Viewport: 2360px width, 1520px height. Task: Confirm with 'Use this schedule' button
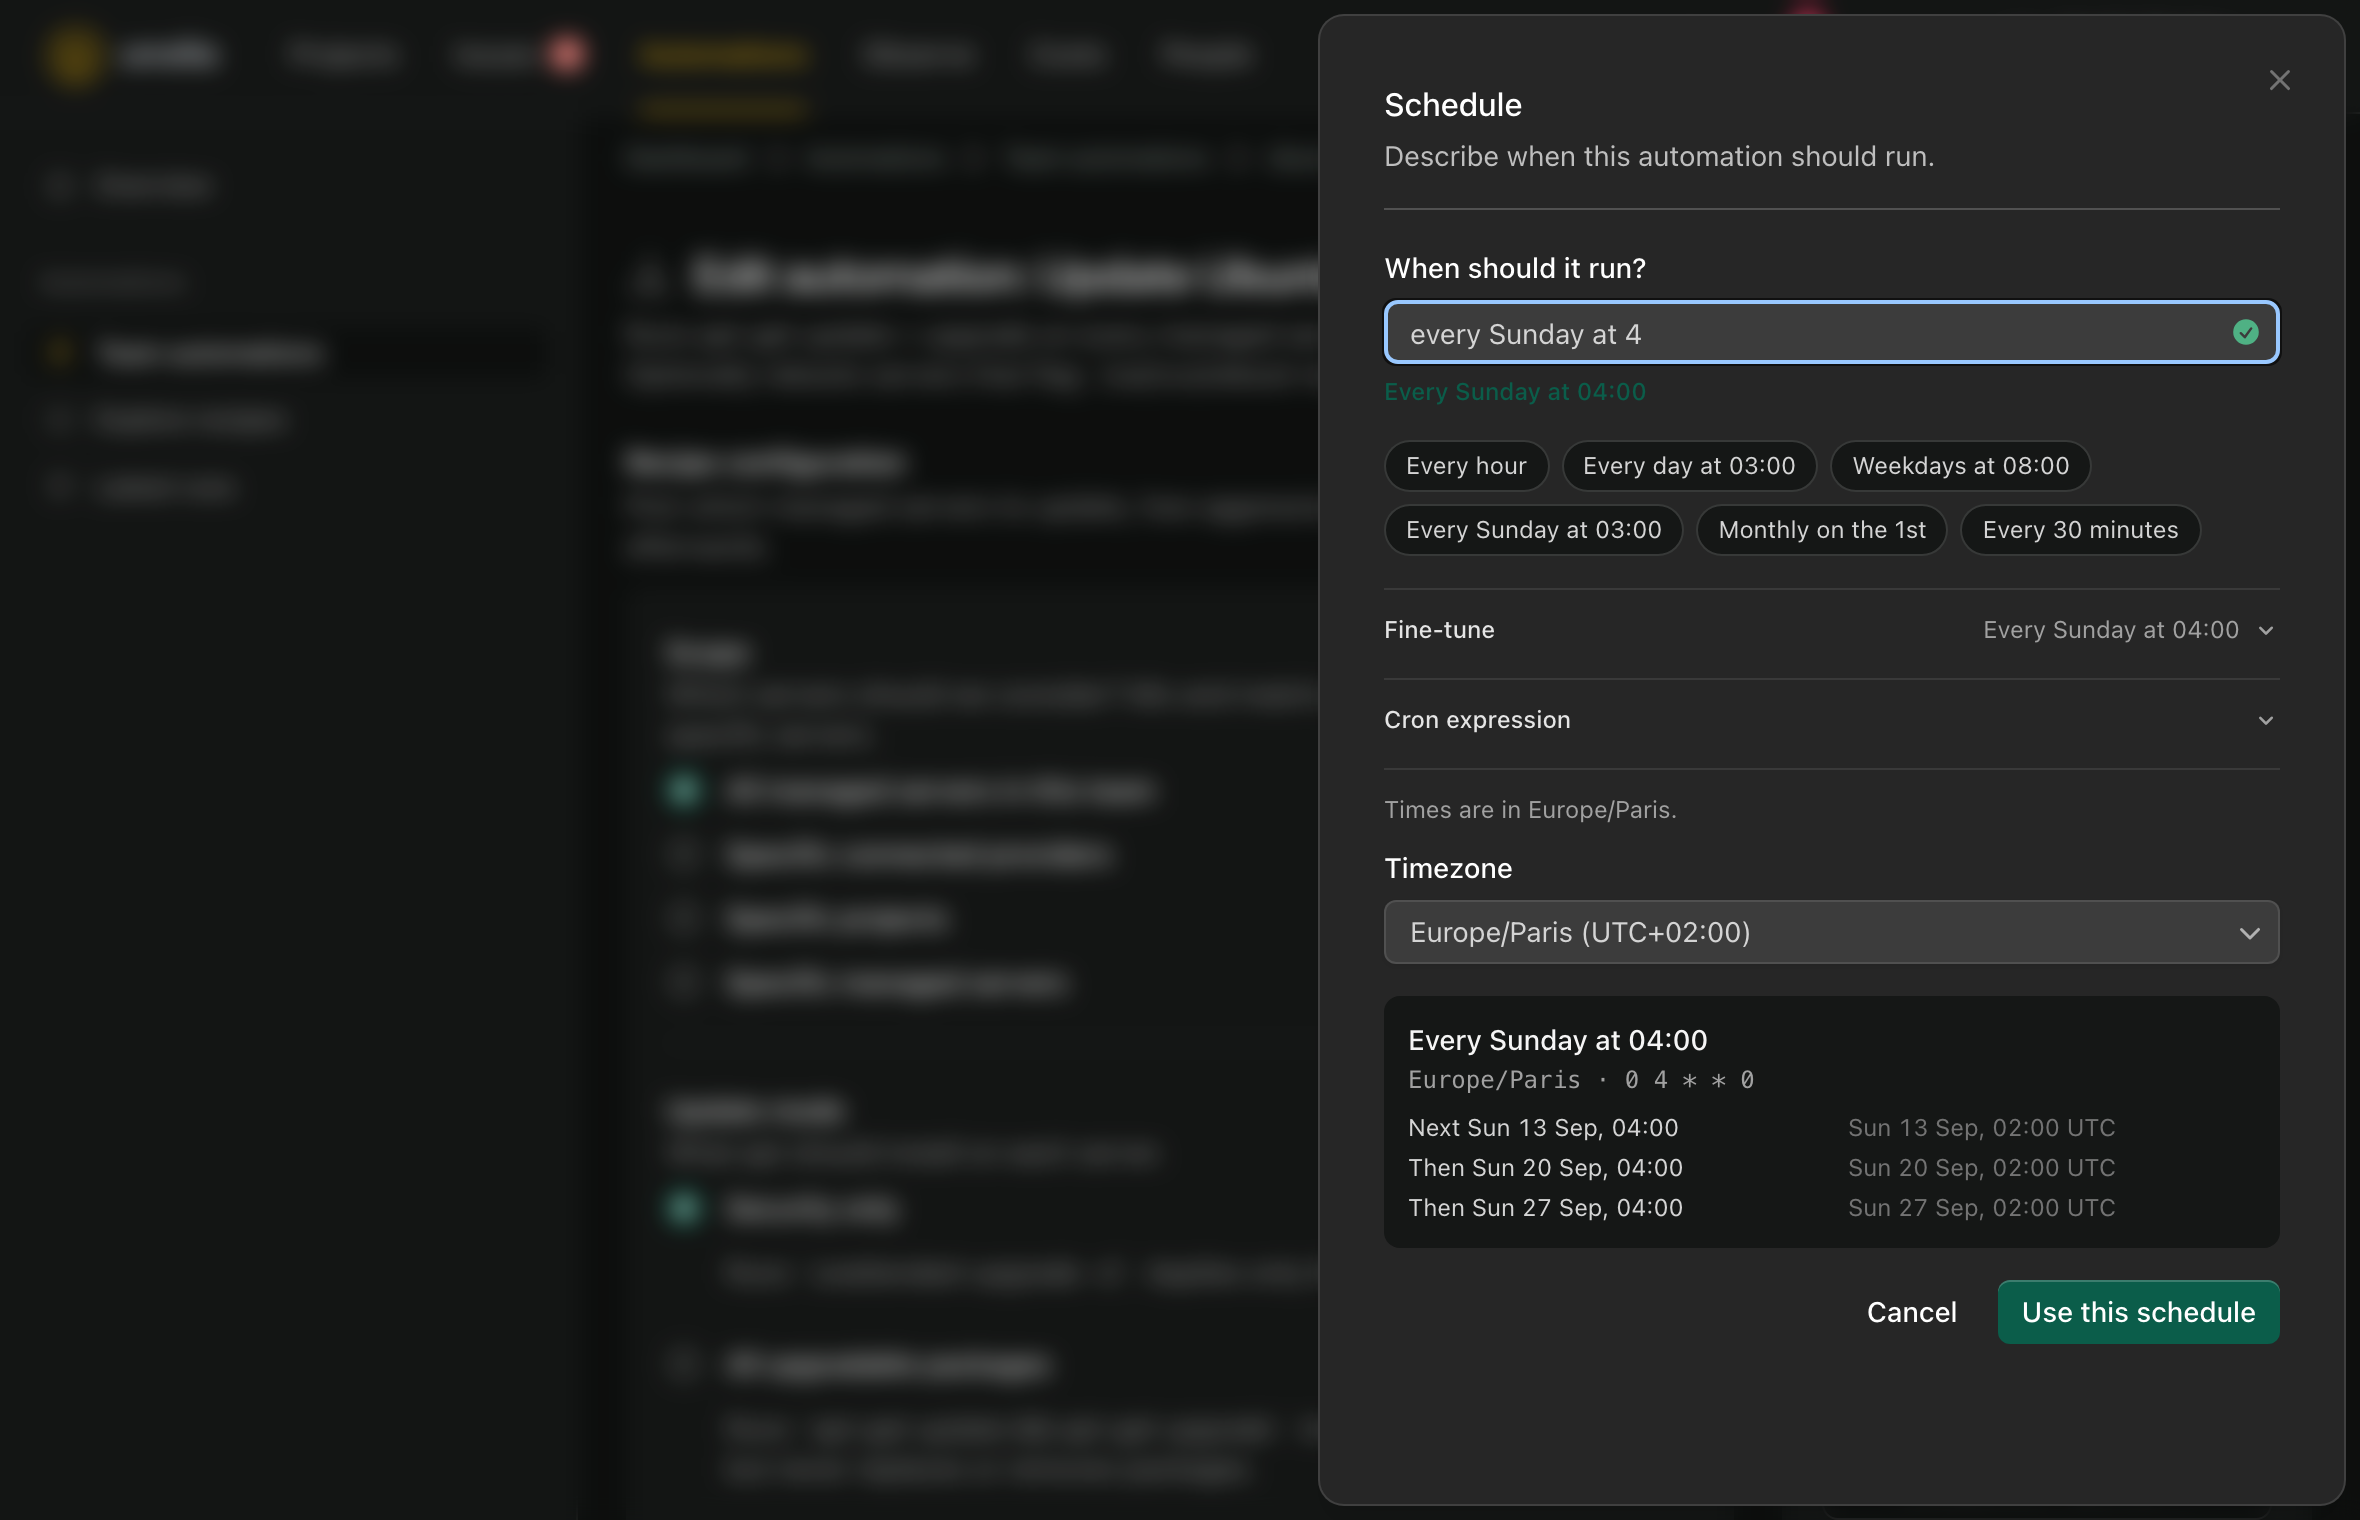2138,1312
